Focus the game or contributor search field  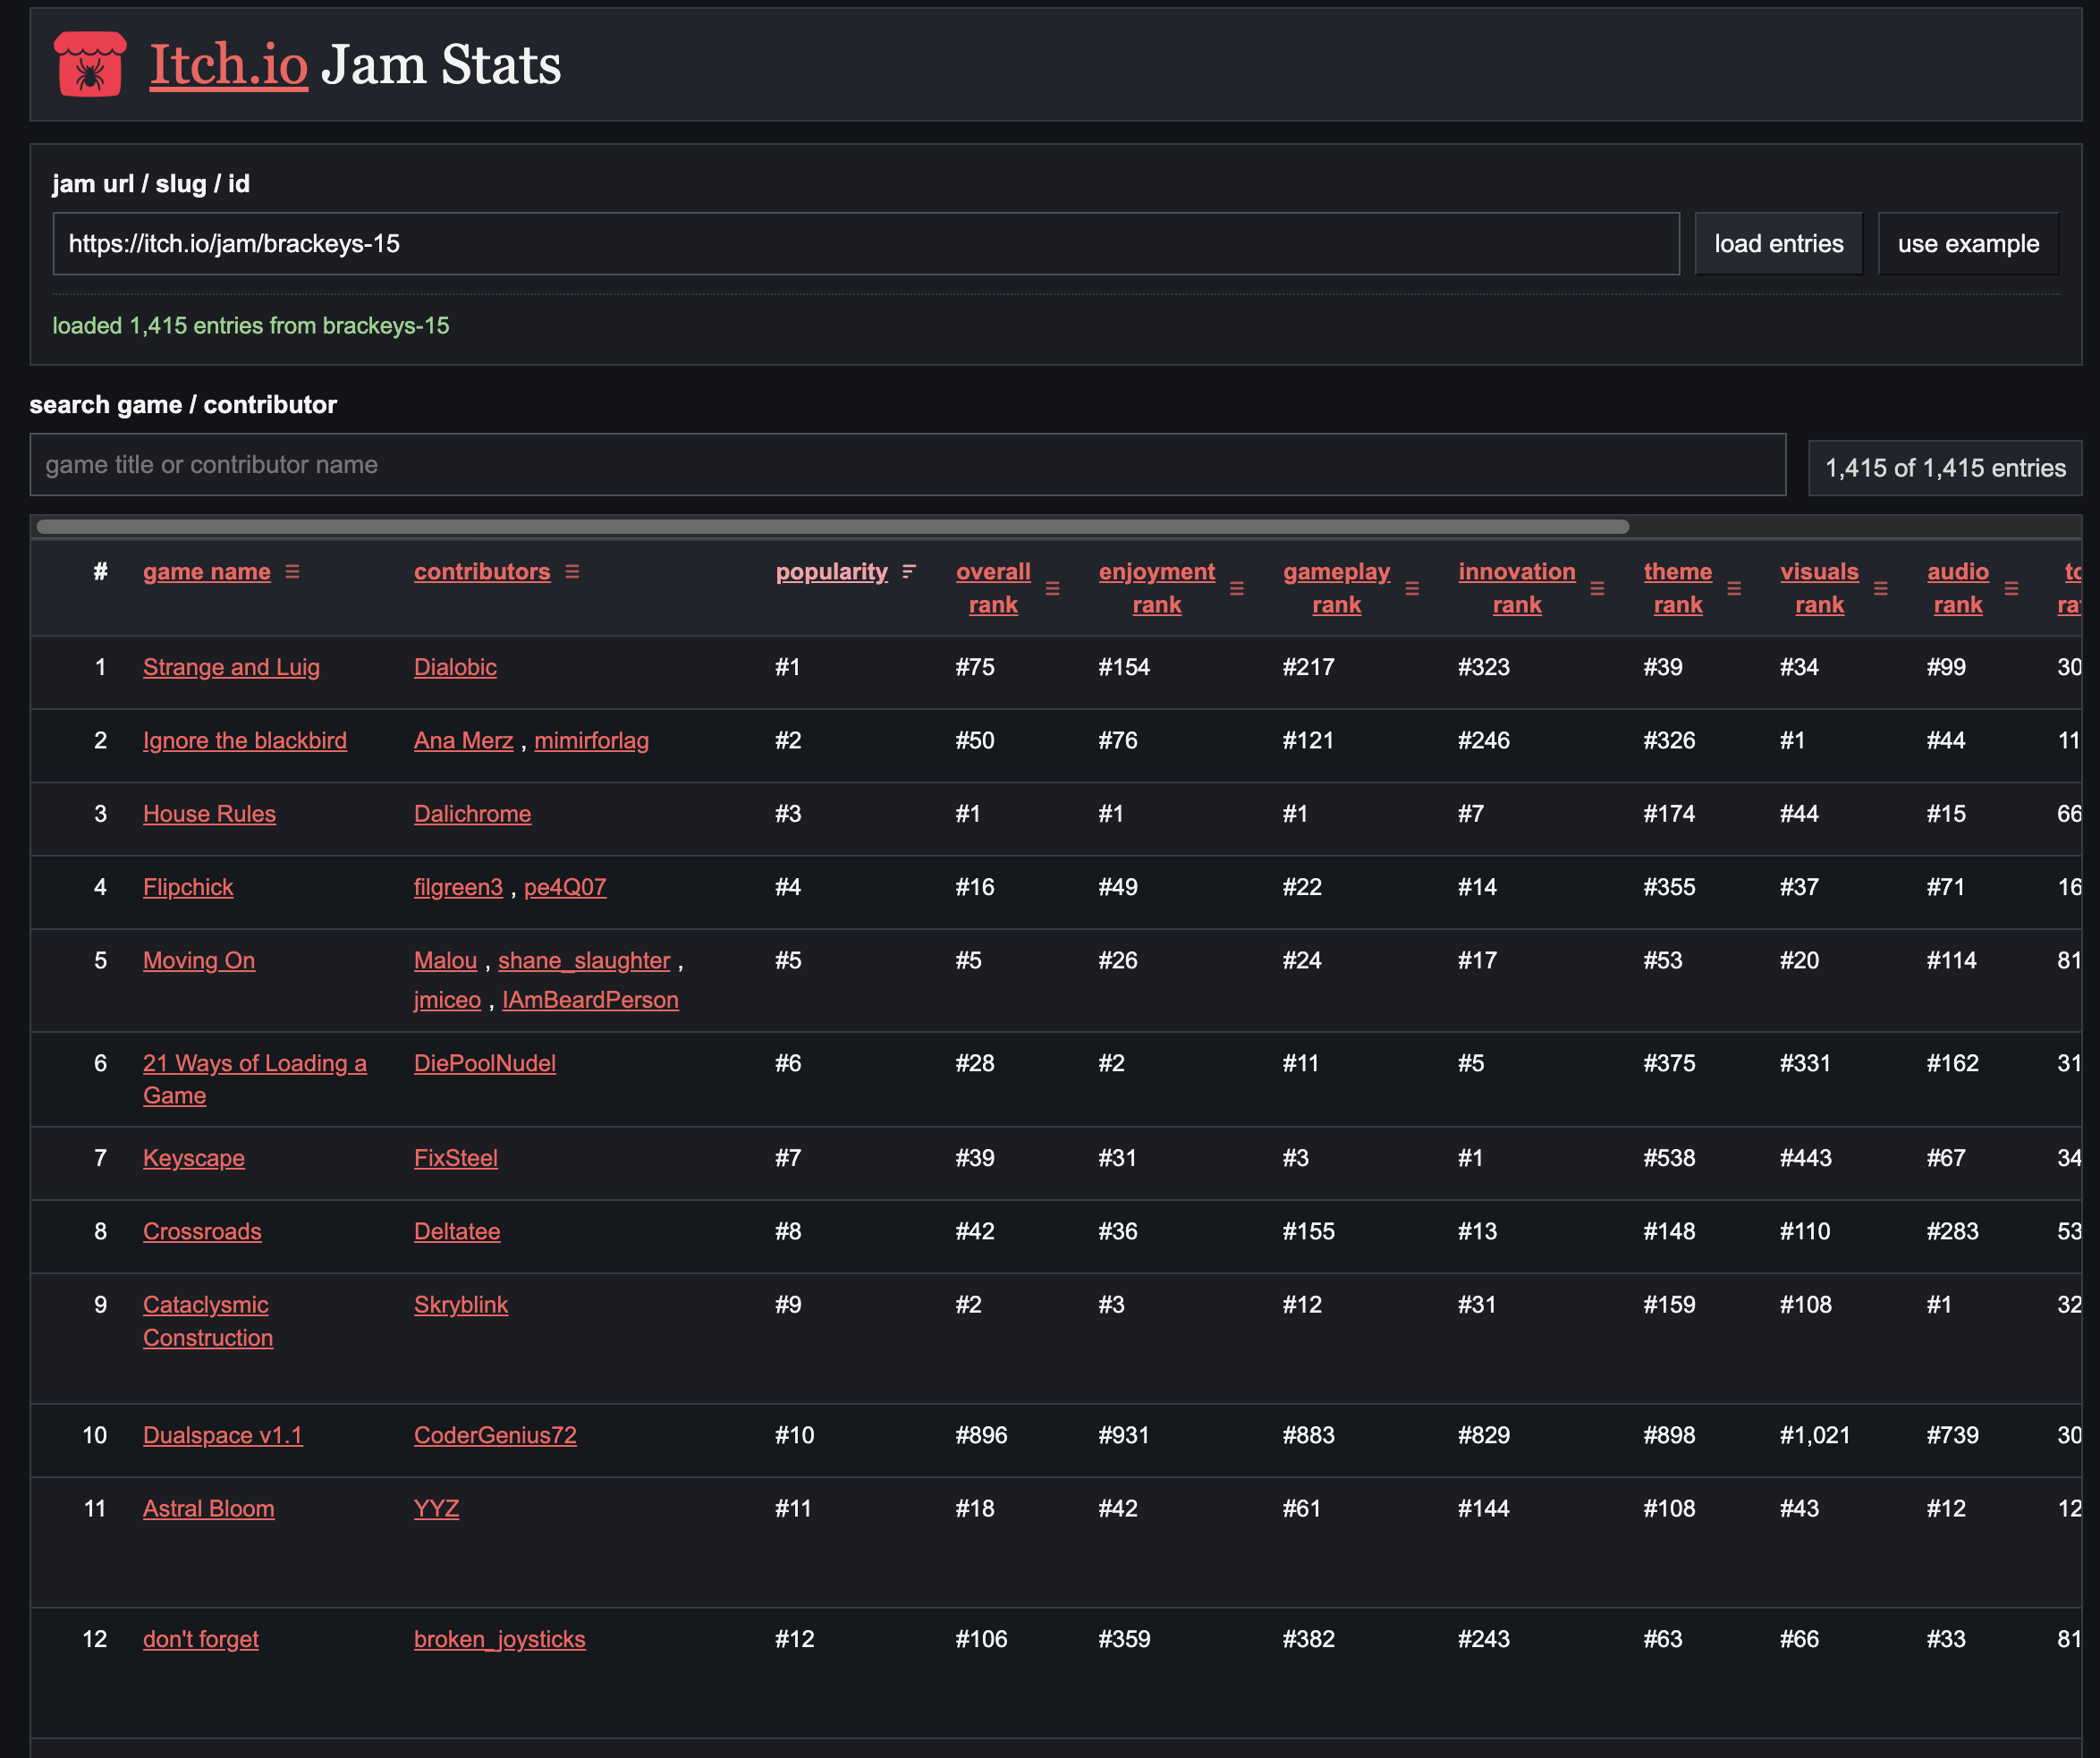click(x=907, y=465)
